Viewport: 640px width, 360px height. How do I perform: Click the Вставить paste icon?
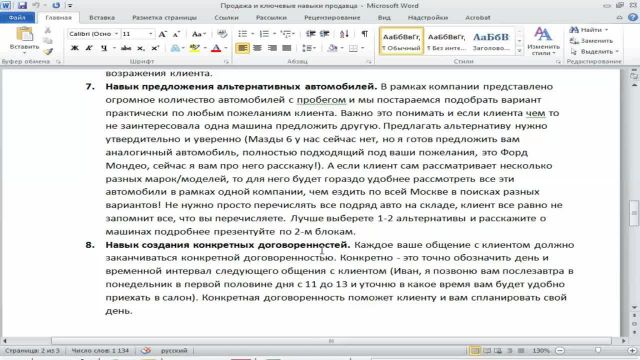(x=24, y=35)
